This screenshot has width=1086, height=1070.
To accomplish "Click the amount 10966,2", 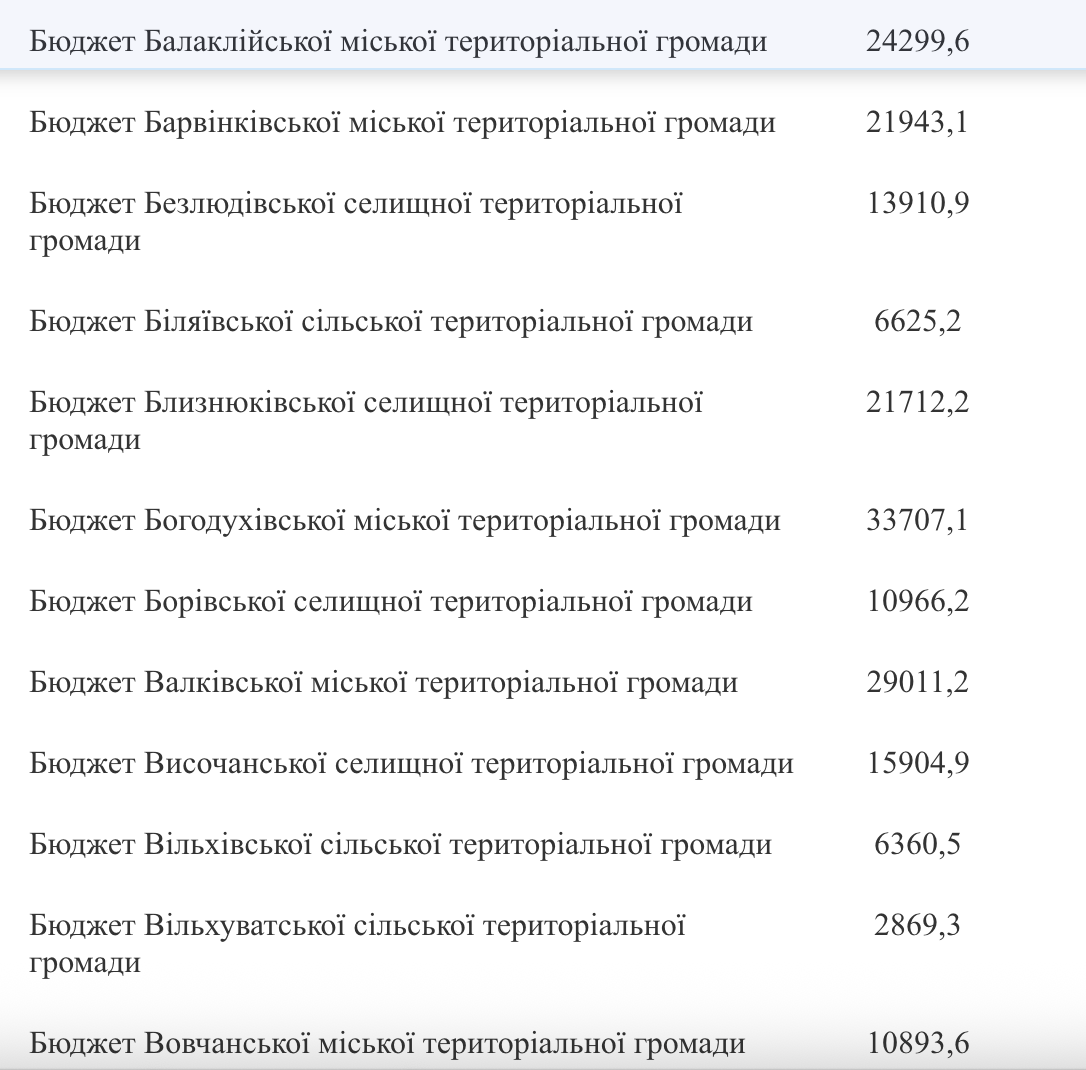I will [918, 601].
